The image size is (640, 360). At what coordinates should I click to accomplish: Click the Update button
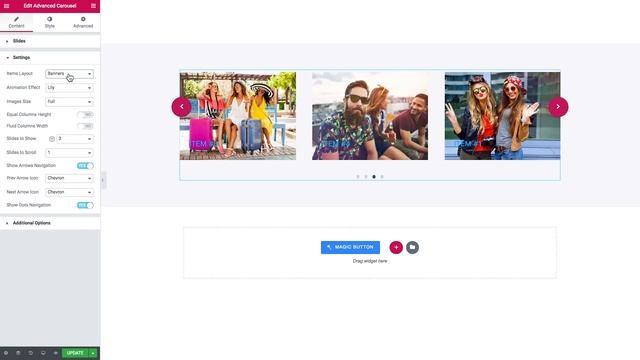pyautogui.click(x=75, y=353)
